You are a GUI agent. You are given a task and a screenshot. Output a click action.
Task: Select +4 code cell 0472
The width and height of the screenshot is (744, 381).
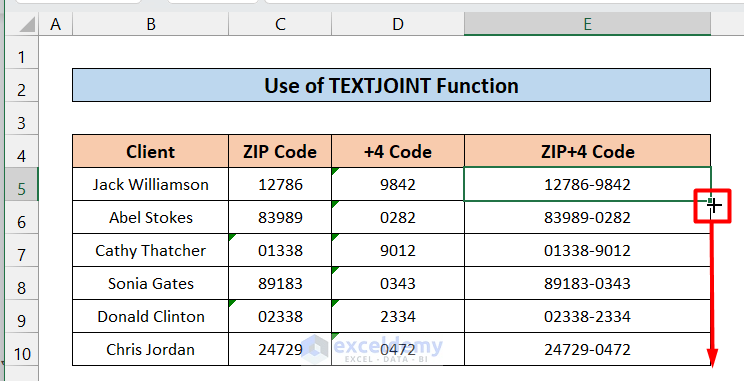pos(398,349)
